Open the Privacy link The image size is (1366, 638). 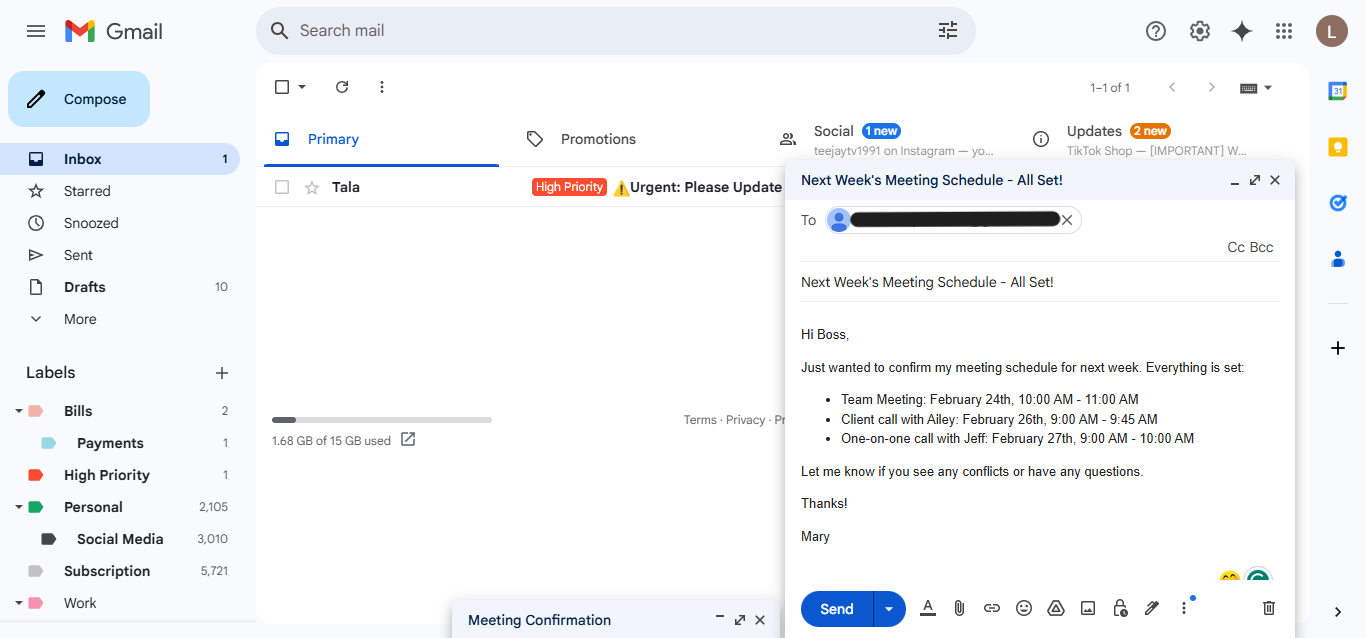coord(746,420)
